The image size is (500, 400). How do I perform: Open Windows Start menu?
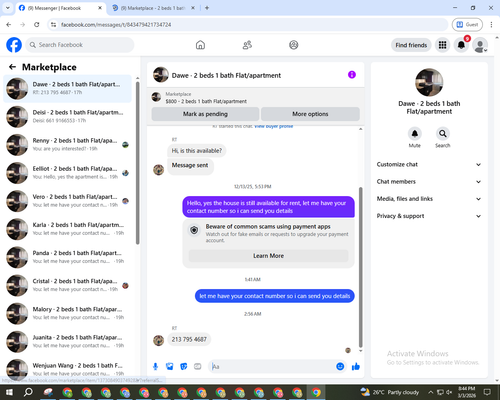point(9,392)
